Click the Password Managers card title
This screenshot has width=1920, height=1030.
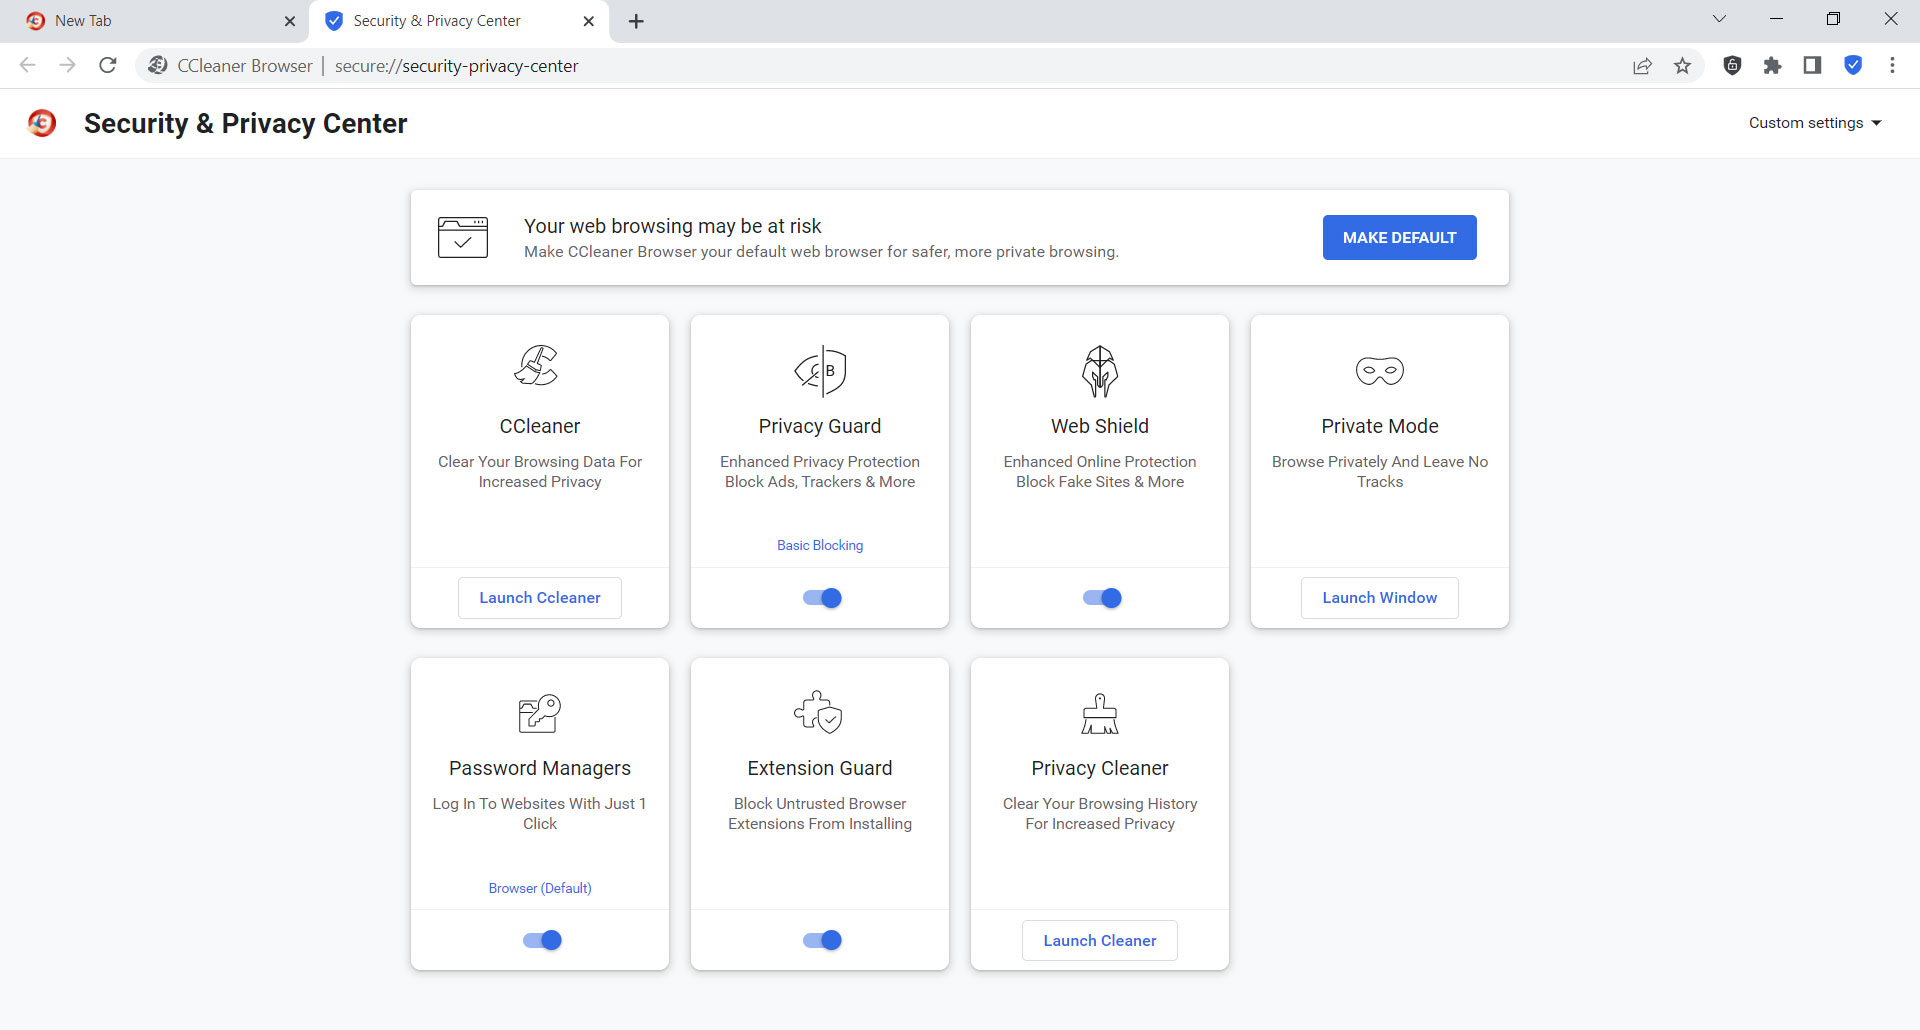point(540,768)
